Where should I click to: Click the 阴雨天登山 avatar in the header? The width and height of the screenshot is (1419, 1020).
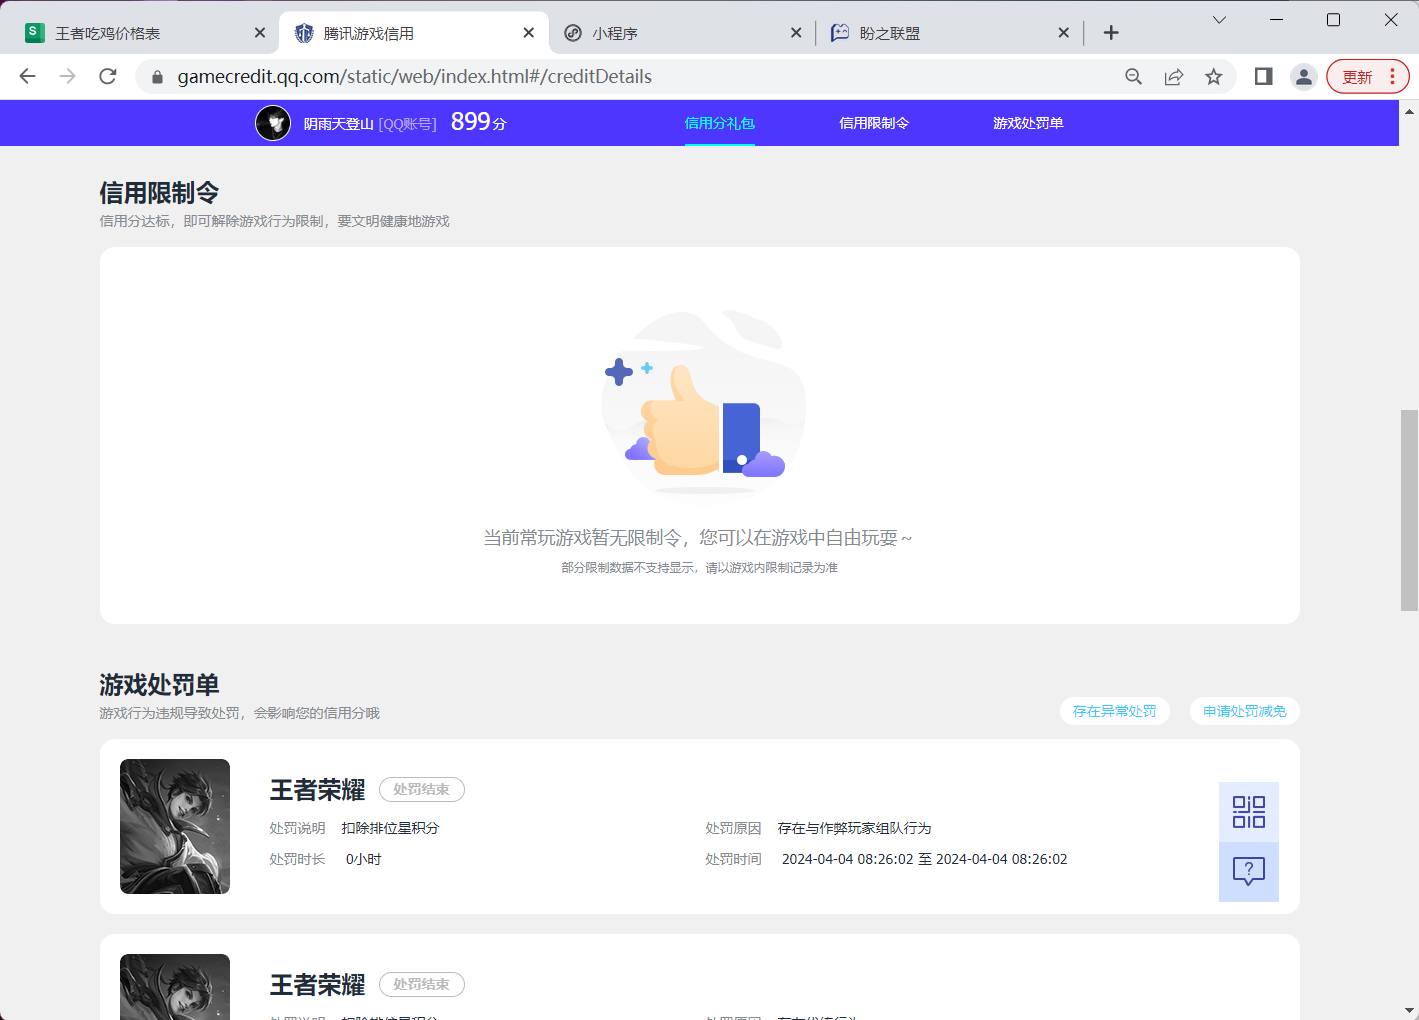pyautogui.click(x=272, y=122)
